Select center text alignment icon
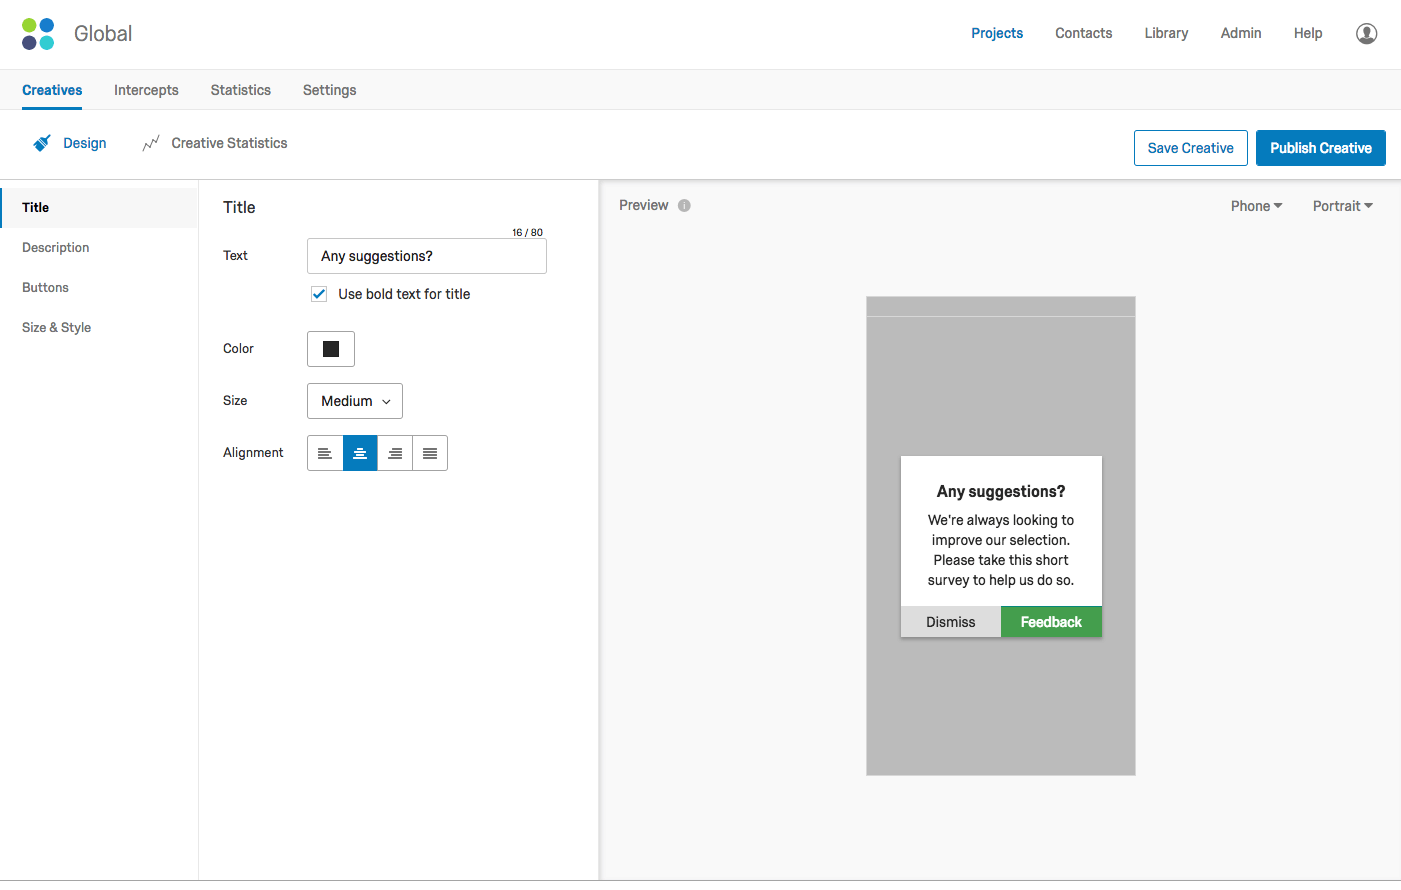Image resolution: width=1401 pixels, height=890 pixels. [x=360, y=453]
